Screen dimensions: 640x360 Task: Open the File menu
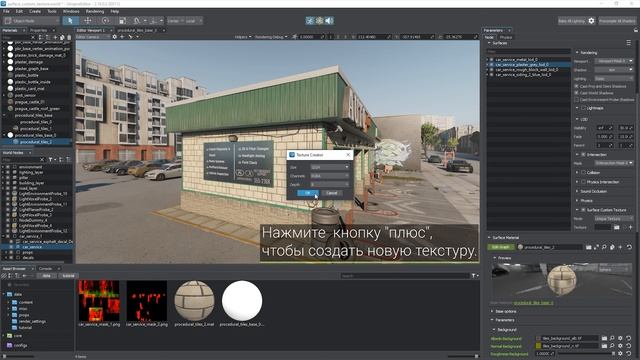(6, 11)
